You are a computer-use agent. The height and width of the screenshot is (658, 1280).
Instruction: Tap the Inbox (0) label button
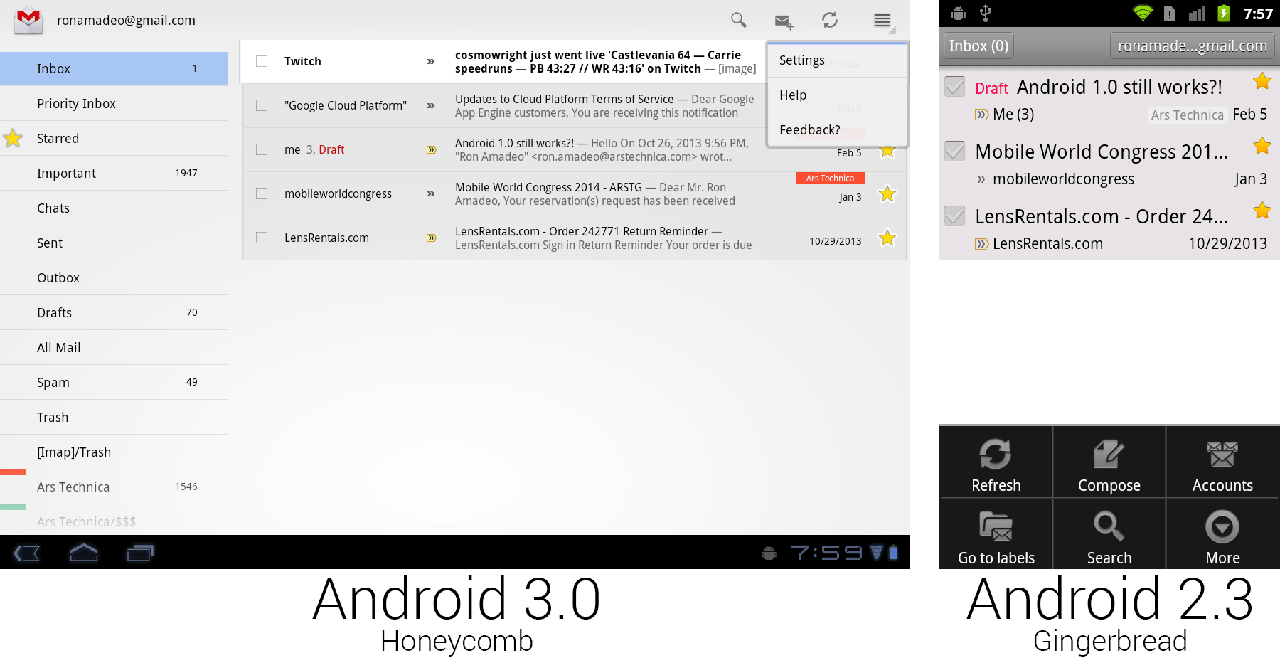979,46
